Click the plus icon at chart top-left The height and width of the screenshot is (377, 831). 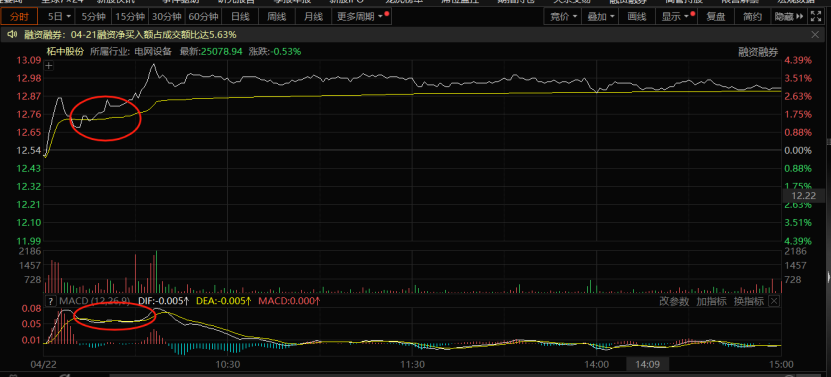click(x=49, y=66)
